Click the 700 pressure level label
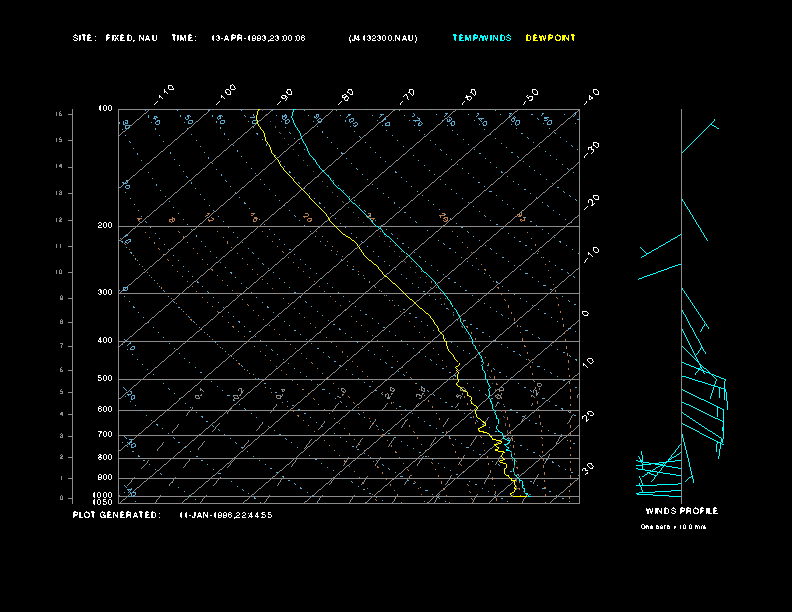Screen dimensions: 792x612 [105, 435]
